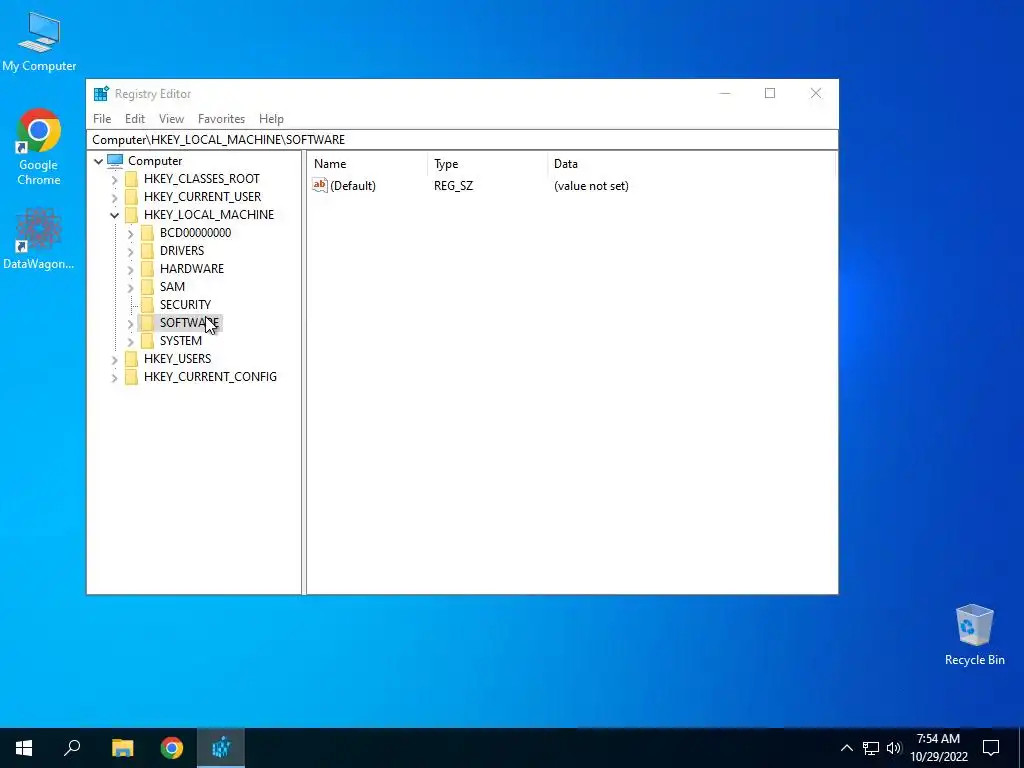The image size is (1024, 768).
Task: Click the HKEY_CURRENT_CONFIG folder icon
Action: (x=131, y=377)
